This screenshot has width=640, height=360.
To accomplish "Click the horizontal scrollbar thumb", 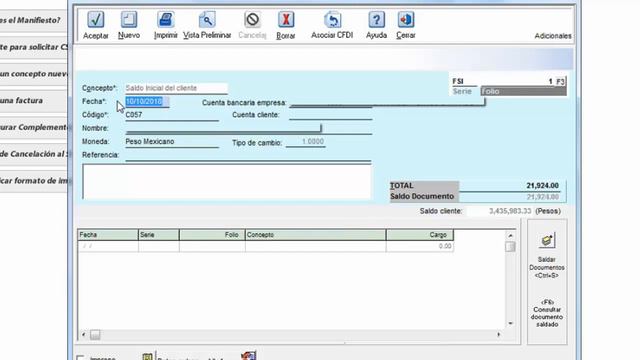I will pyautogui.click(x=95, y=335).
